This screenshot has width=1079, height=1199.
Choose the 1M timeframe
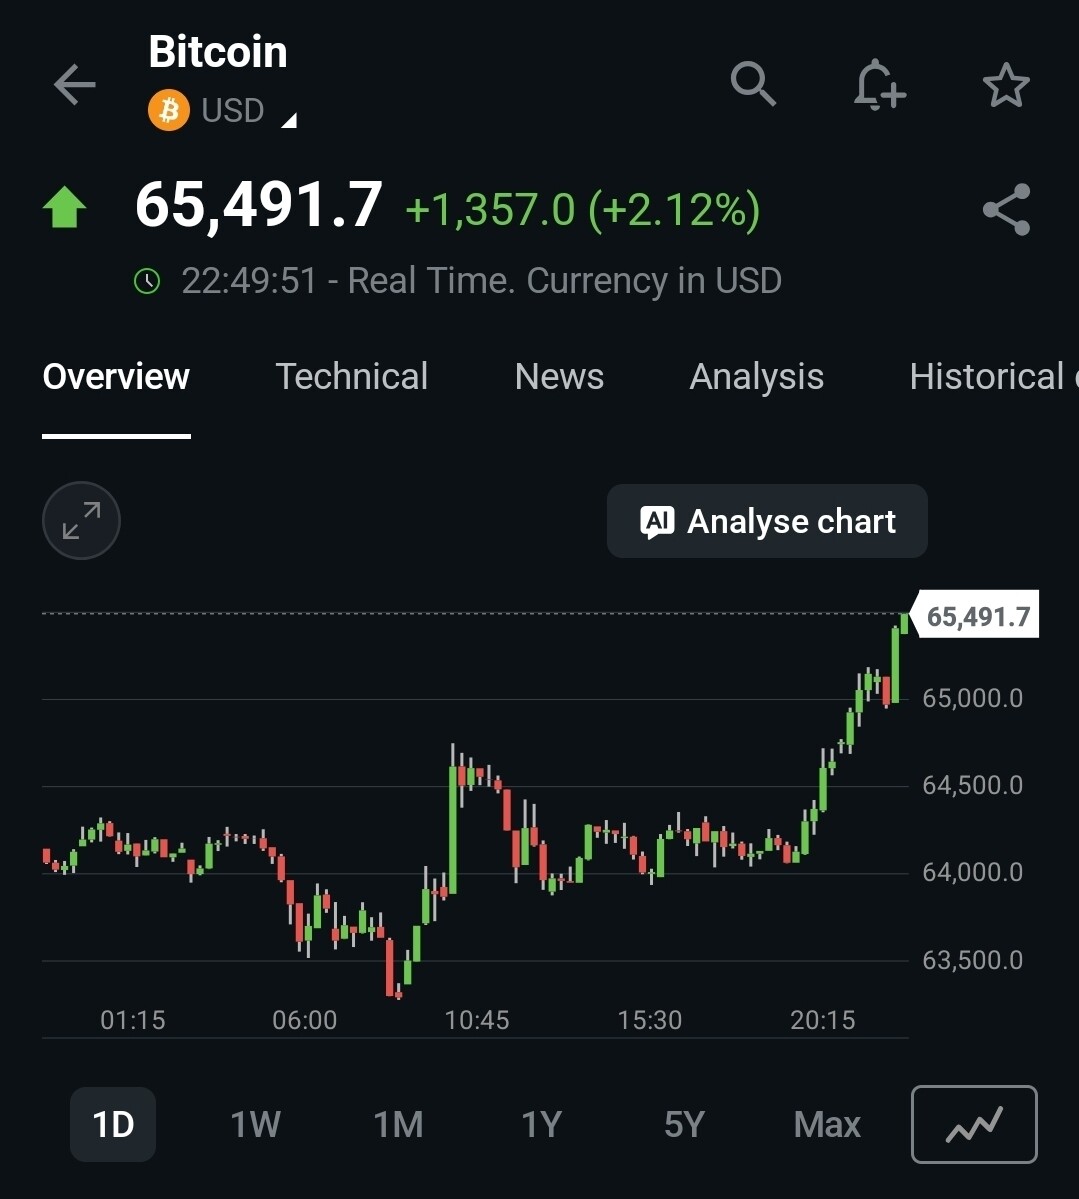point(398,1124)
